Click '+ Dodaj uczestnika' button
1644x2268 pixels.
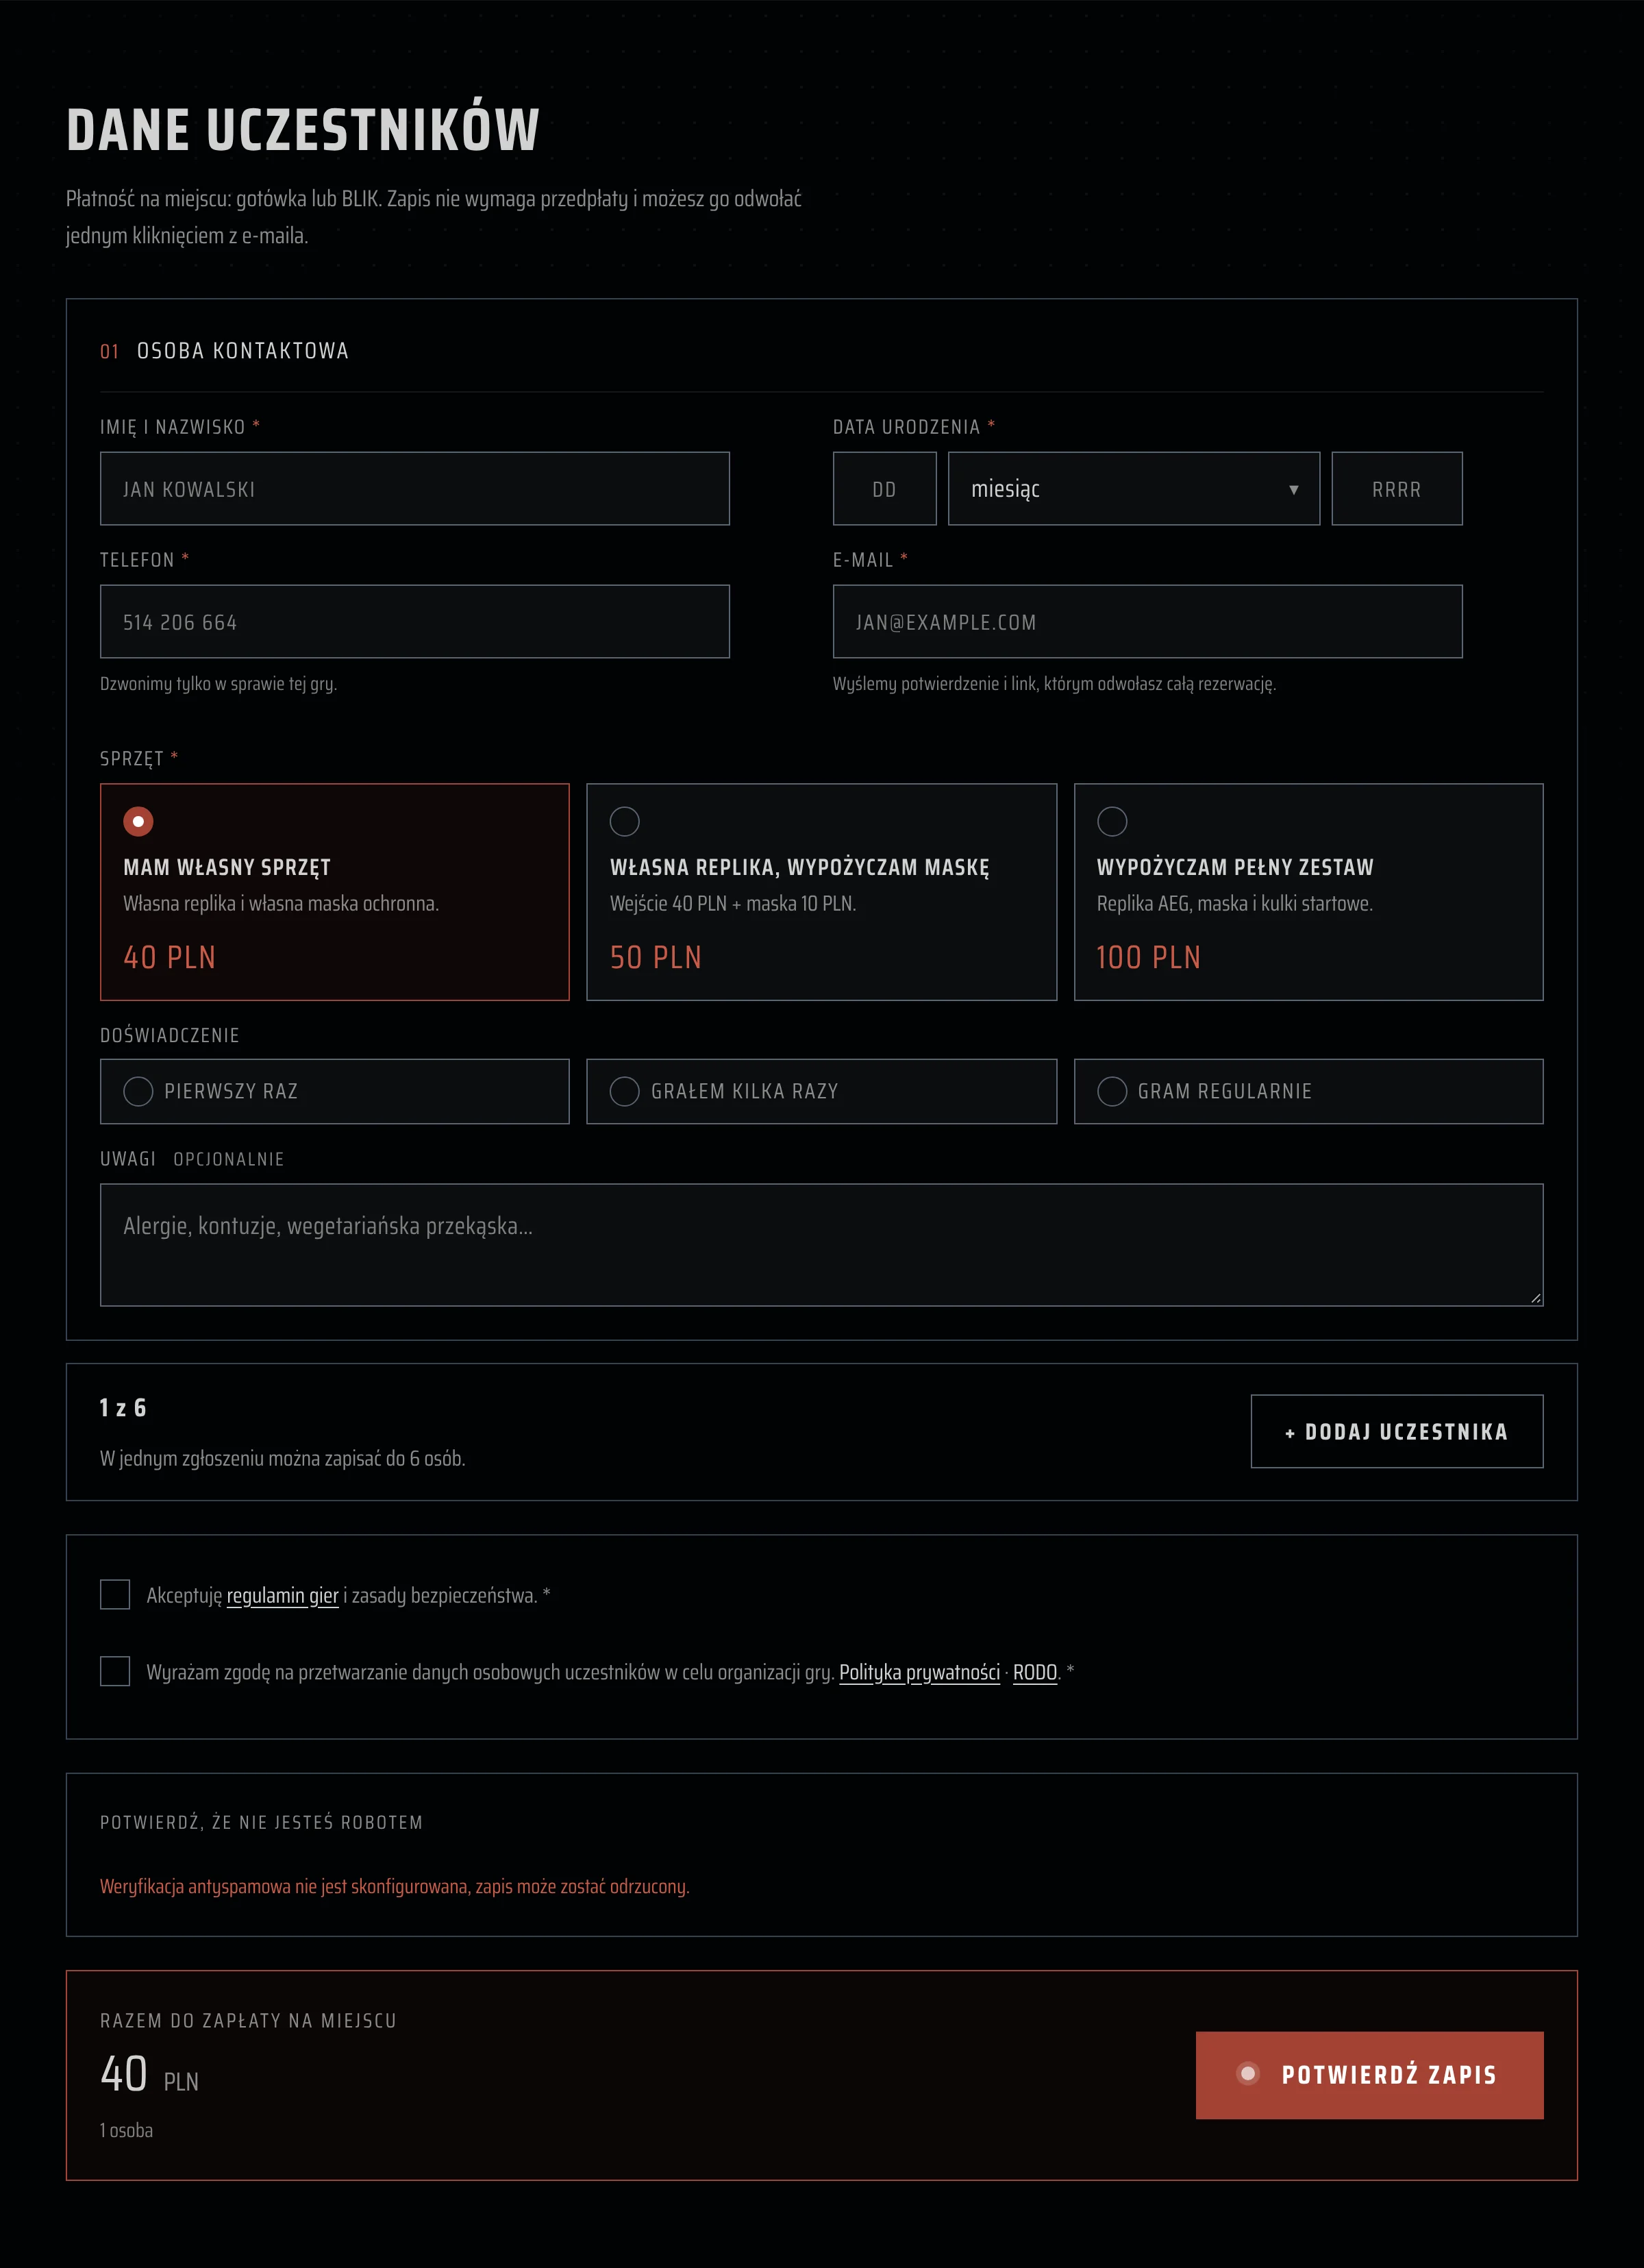coord(1397,1431)
